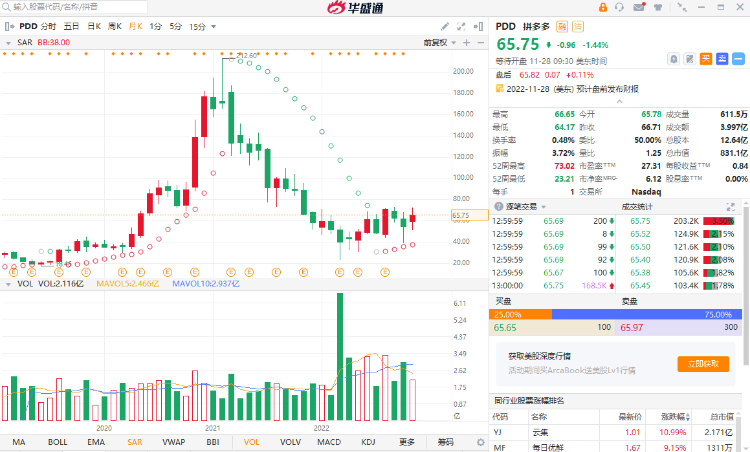Toggle the BOLL indicator
Screen dimensions: 750x452
tap(57, 442)
